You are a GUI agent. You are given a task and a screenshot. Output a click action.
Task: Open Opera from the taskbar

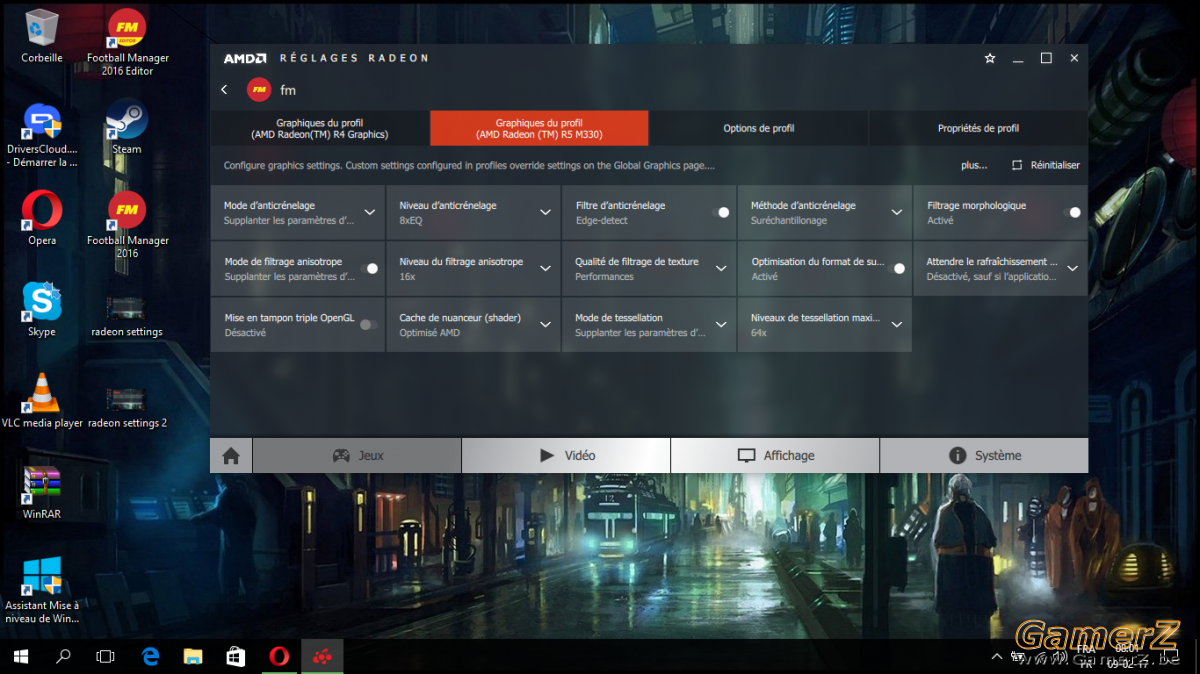279,657
